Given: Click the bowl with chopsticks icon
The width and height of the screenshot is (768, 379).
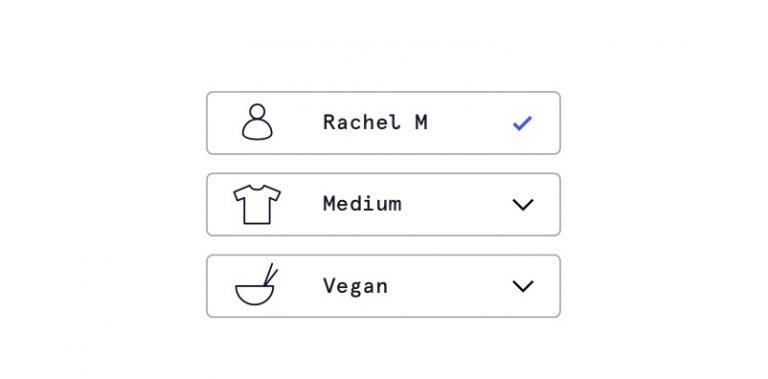Looking at the screenshot, I should tap(256, 284).
